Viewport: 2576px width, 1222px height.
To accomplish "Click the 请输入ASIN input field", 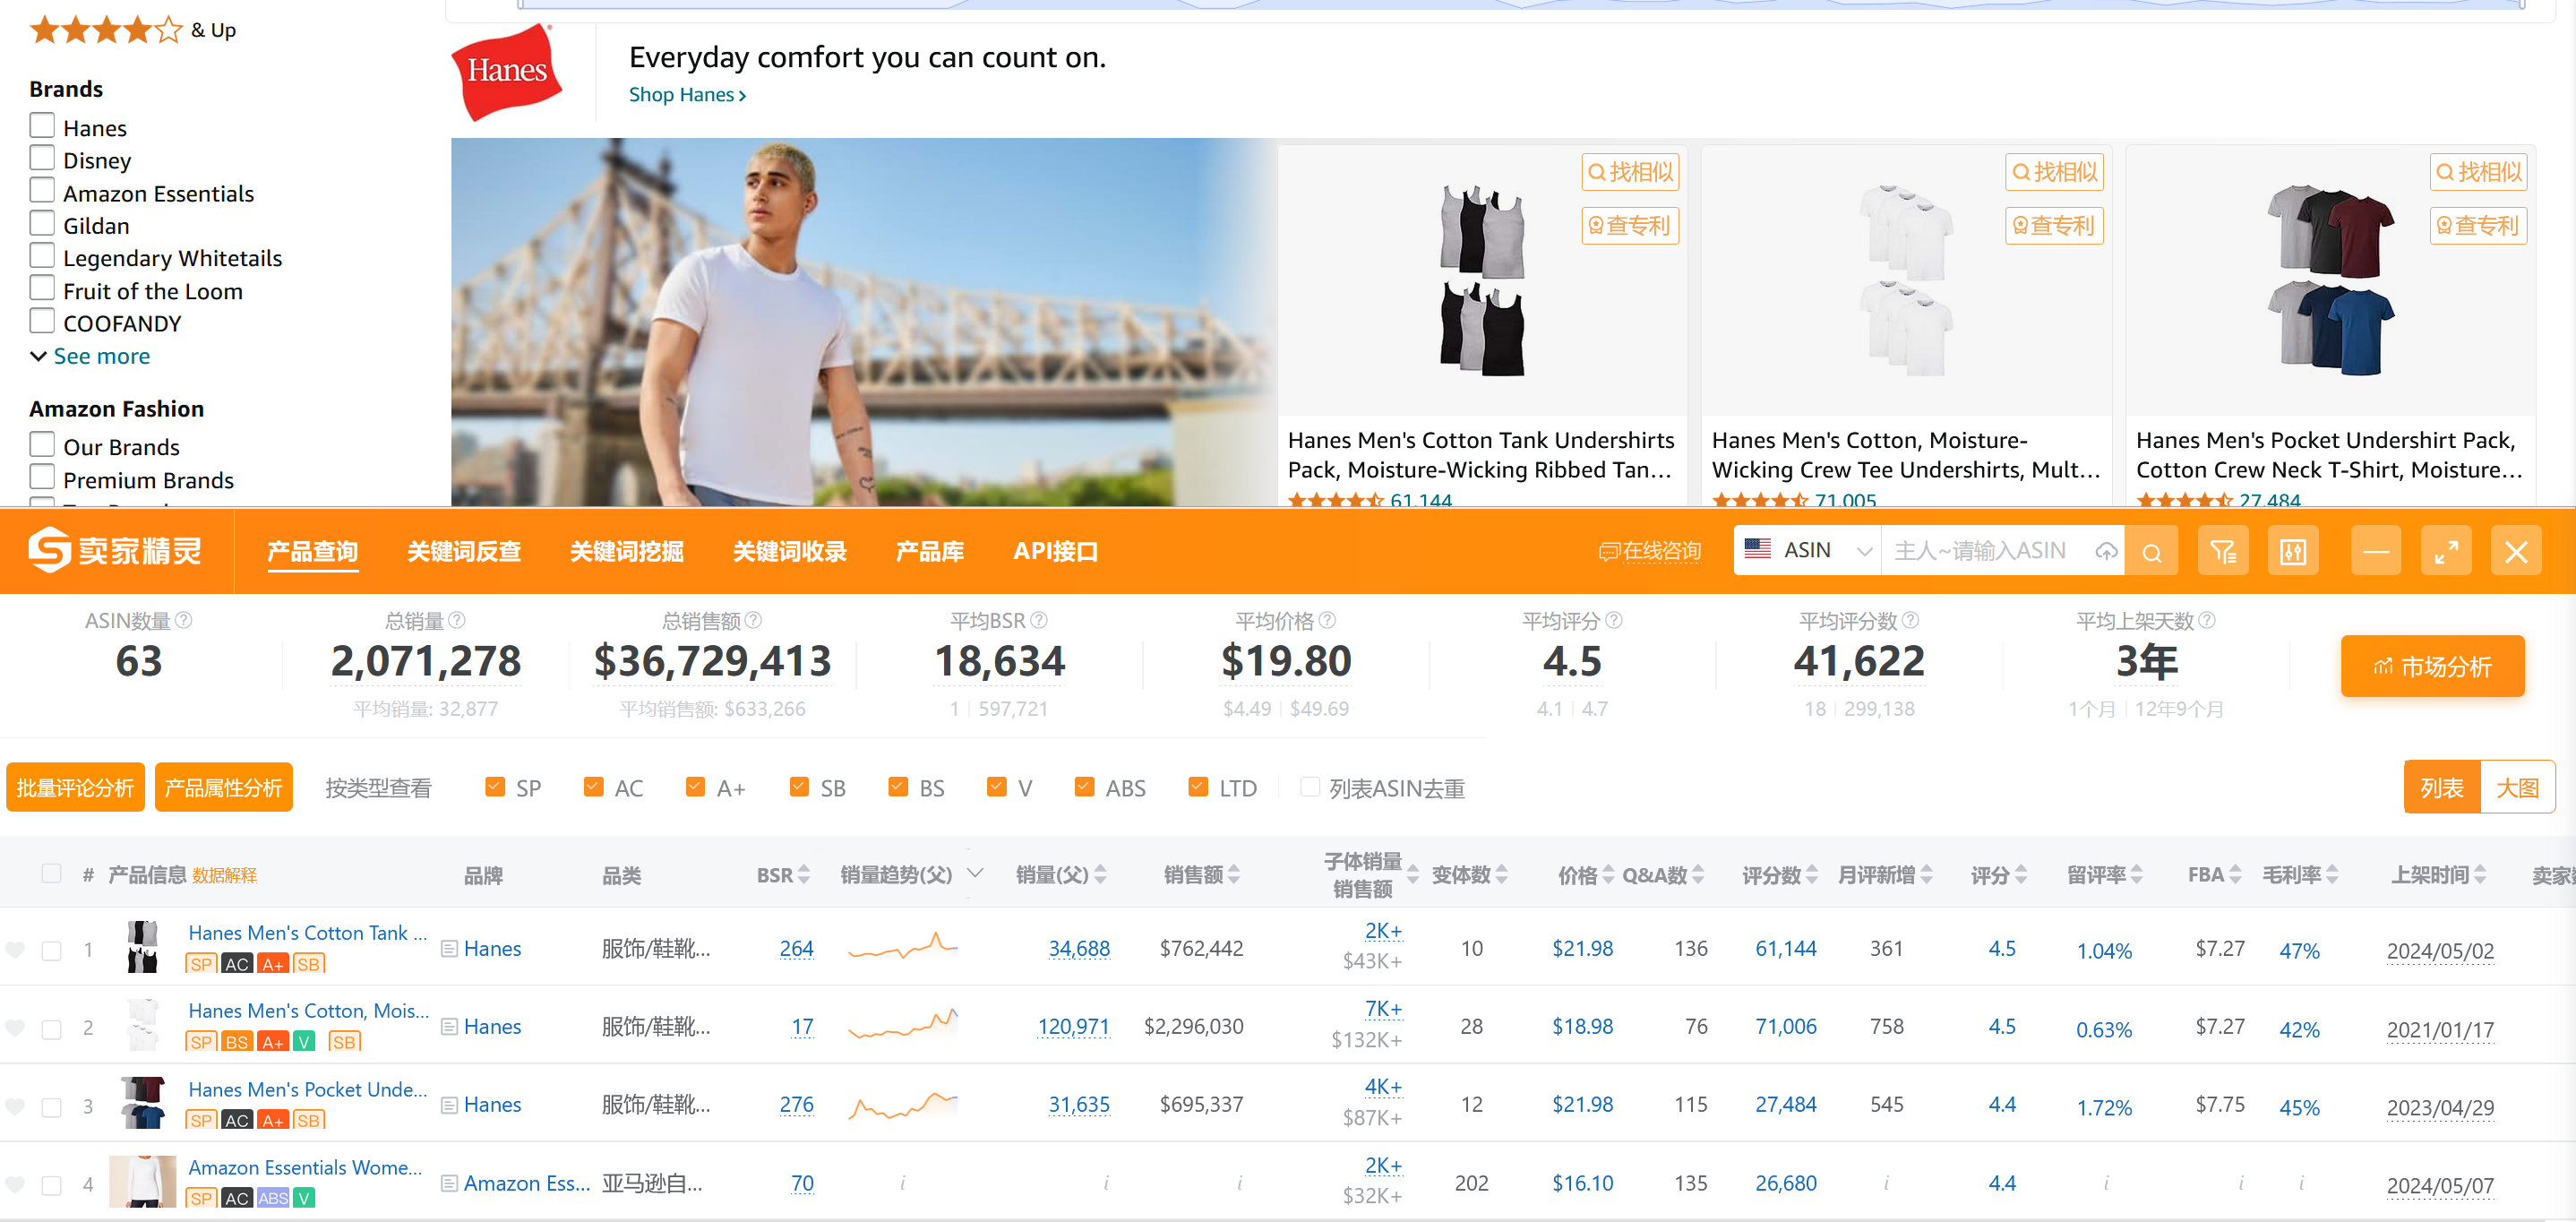I will pos(1979,551).
